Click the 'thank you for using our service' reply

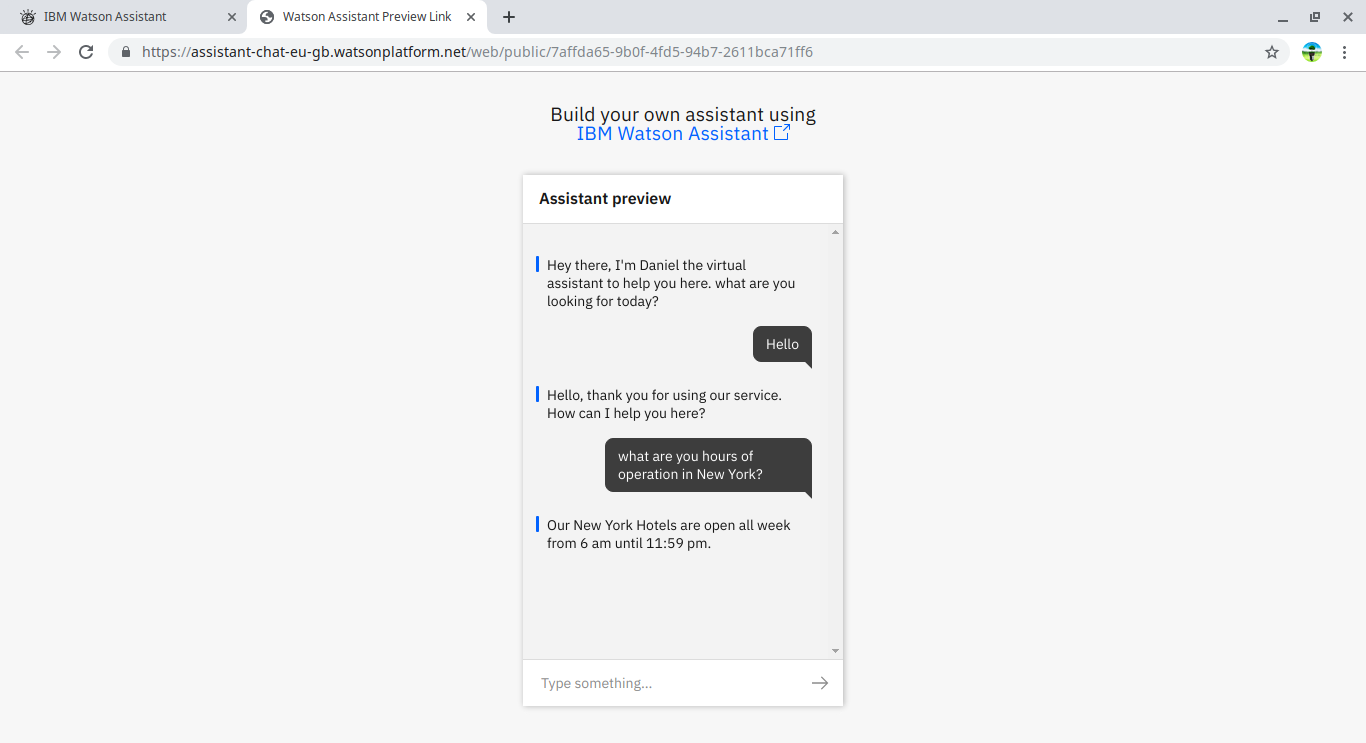[x=664, y=404]
